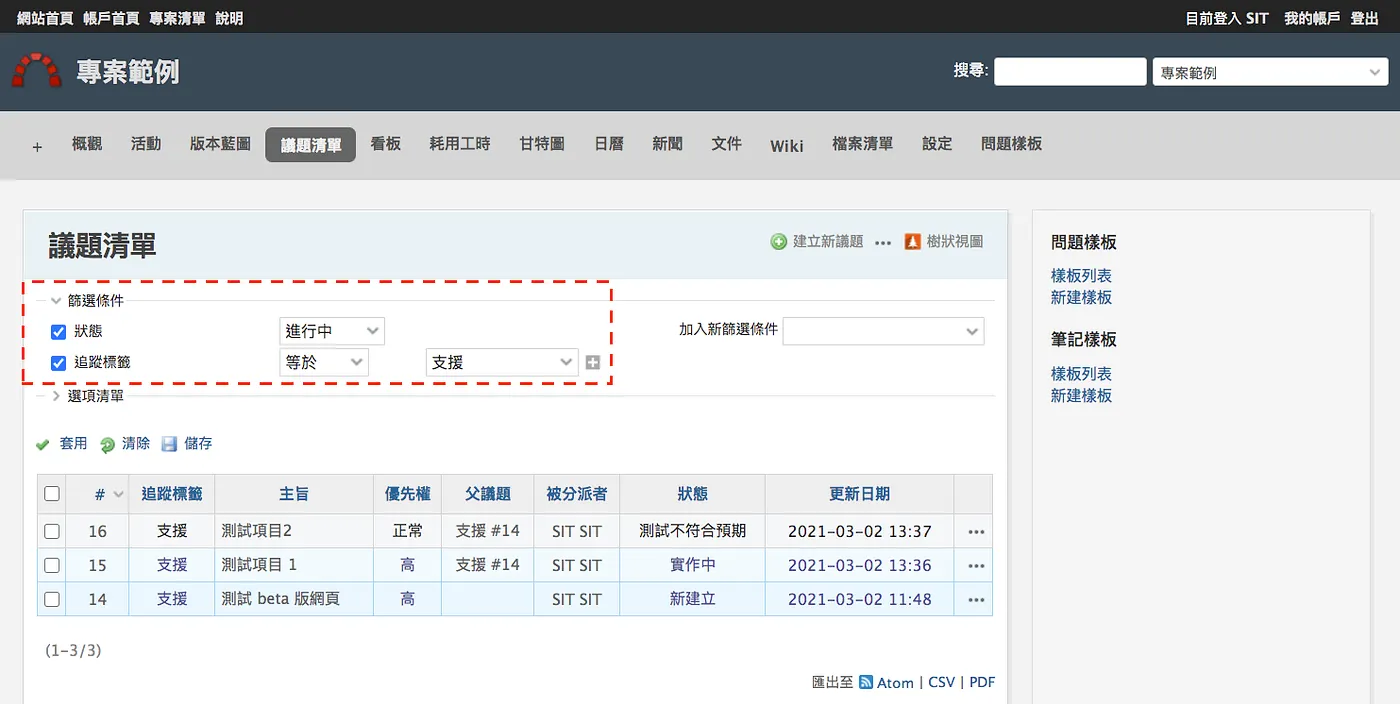Open actions menu for issue 15 row
This screenshot has width=1400, height=704.
point(977,566)
